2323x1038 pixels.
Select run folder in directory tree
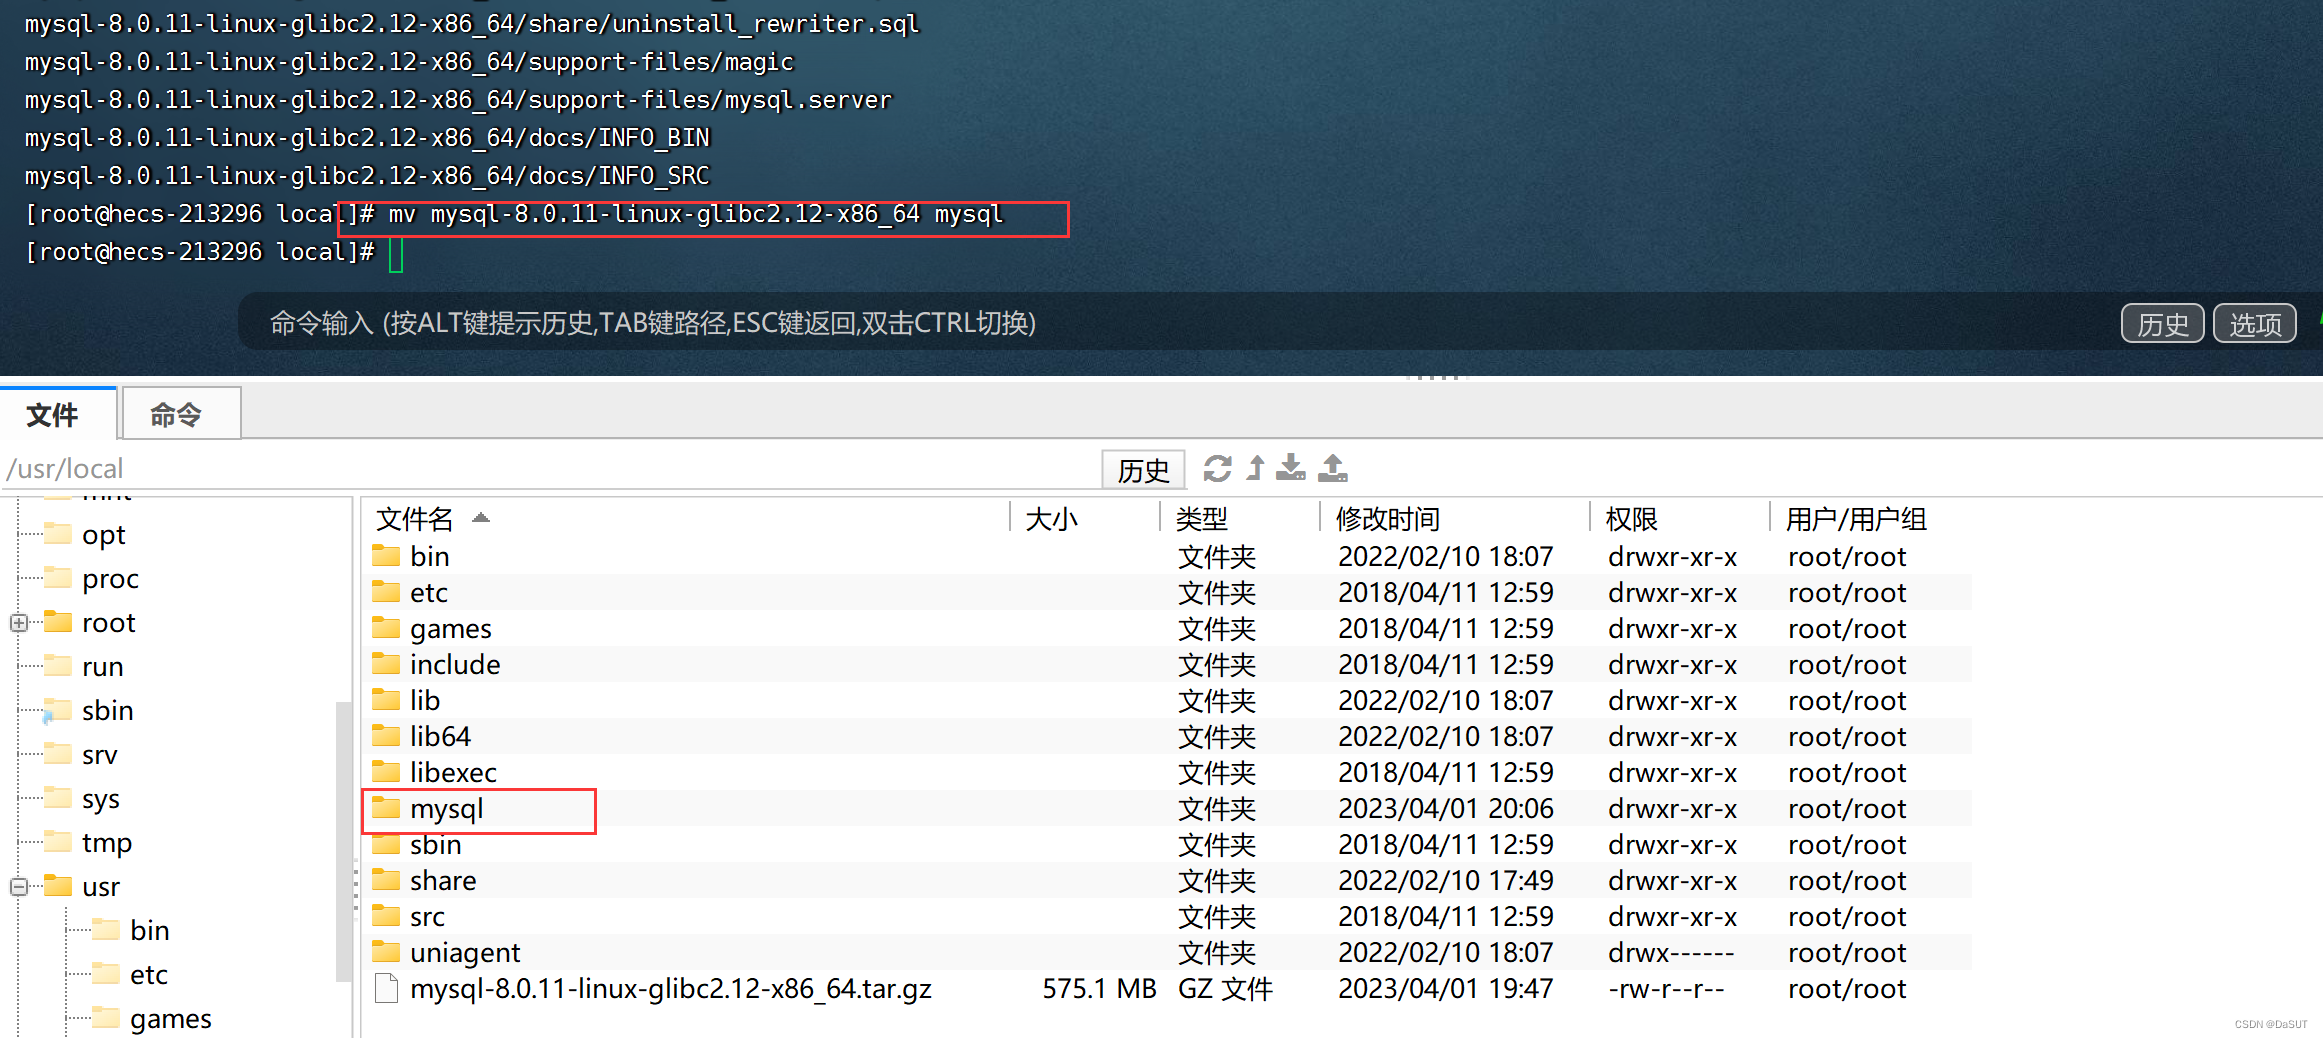pos(101,666)
